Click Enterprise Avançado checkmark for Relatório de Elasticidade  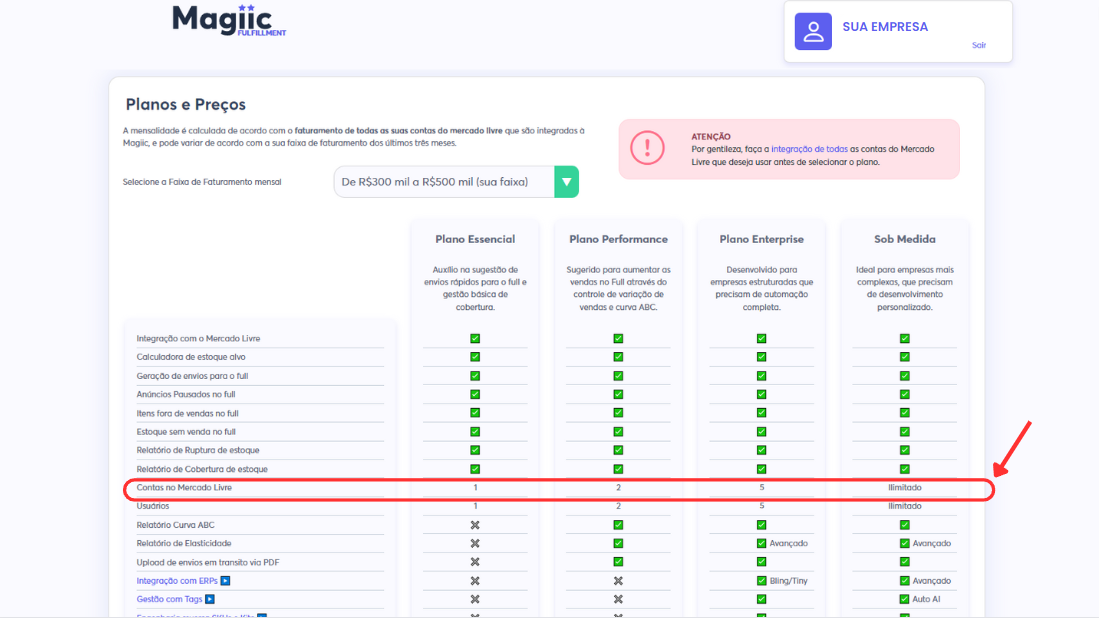(x=761, y=543)
